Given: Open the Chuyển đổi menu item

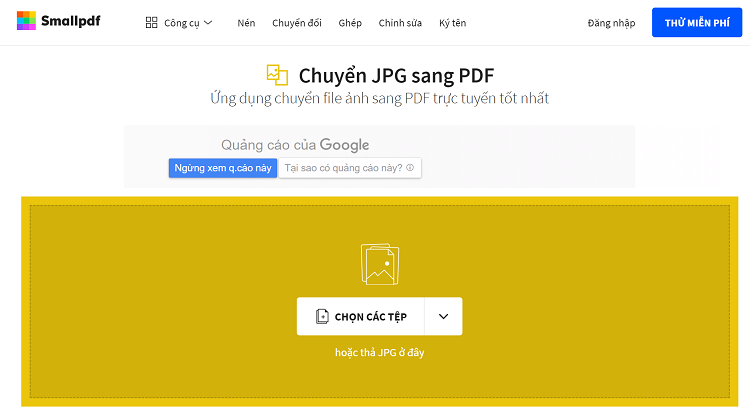Looking at the screenshot, I should point(297,22).
